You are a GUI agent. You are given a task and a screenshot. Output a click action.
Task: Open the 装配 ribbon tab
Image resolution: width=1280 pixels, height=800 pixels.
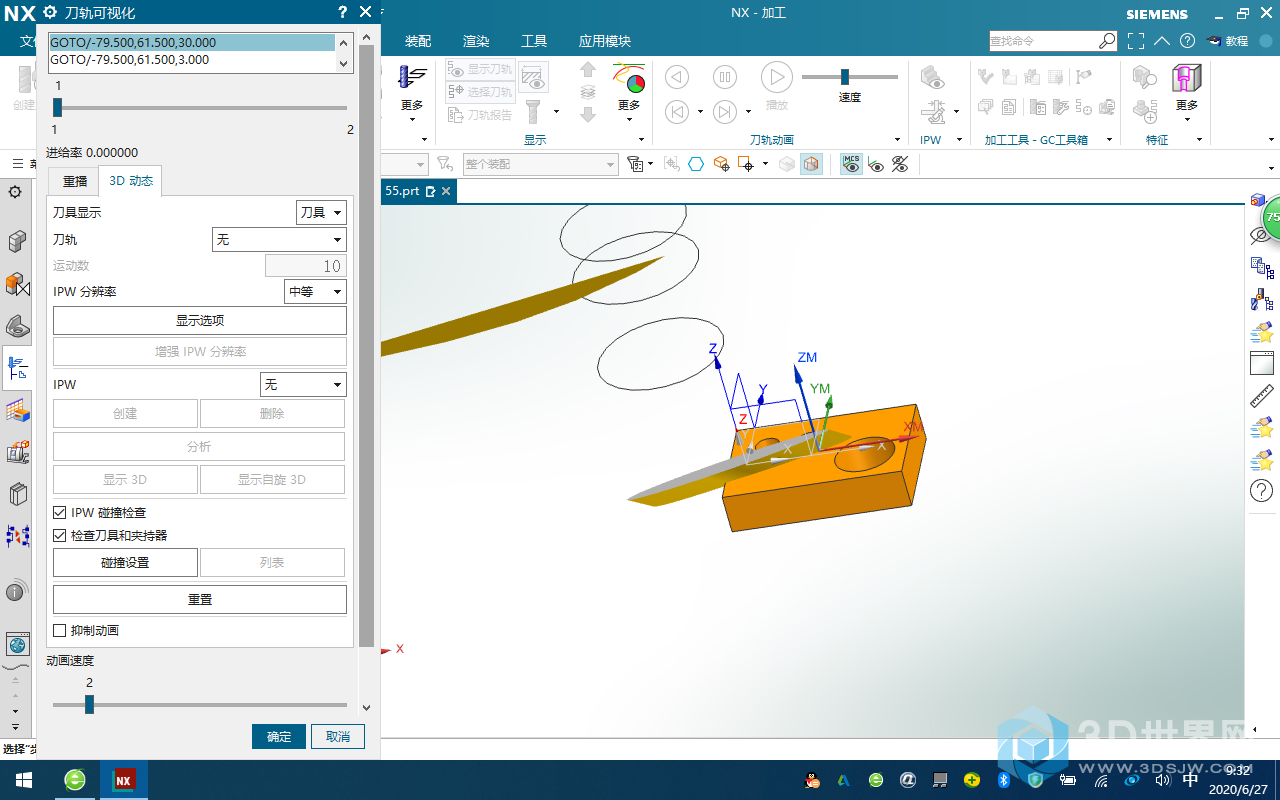point(418,41)
